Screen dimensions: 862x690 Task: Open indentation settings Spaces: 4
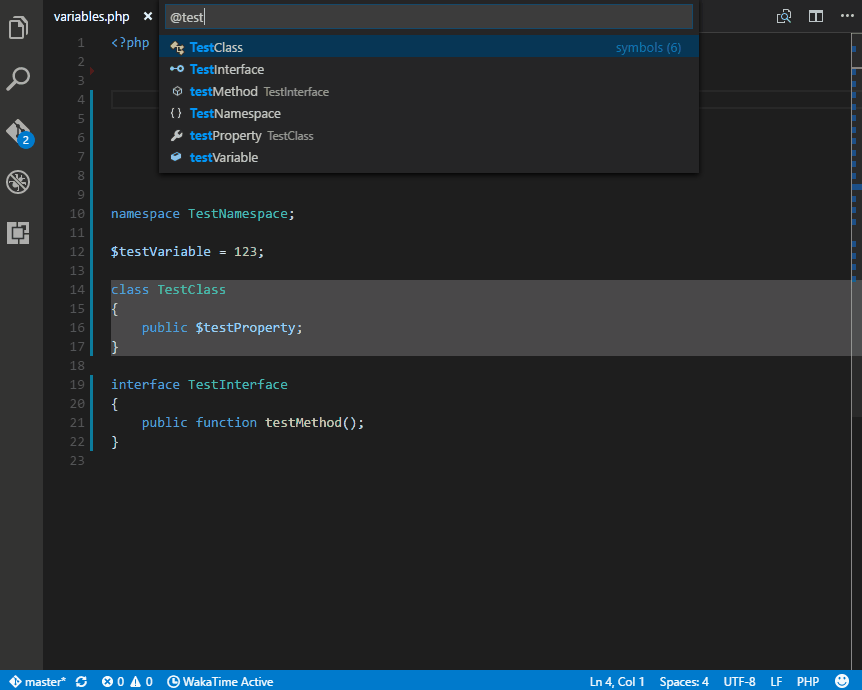click(x=684, y=681)
